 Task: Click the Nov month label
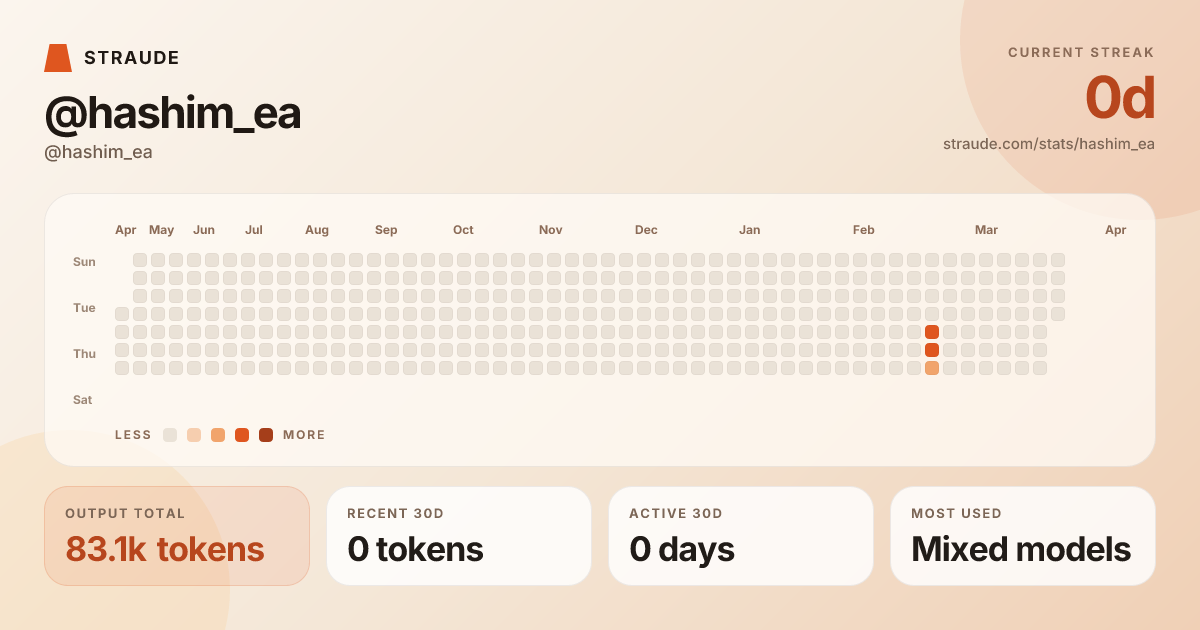click(551, 230)
